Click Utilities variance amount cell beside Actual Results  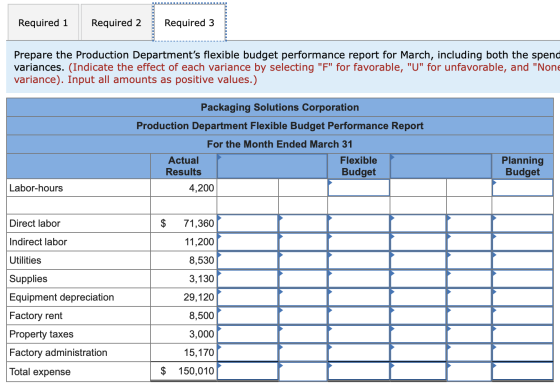pos(248,260)
